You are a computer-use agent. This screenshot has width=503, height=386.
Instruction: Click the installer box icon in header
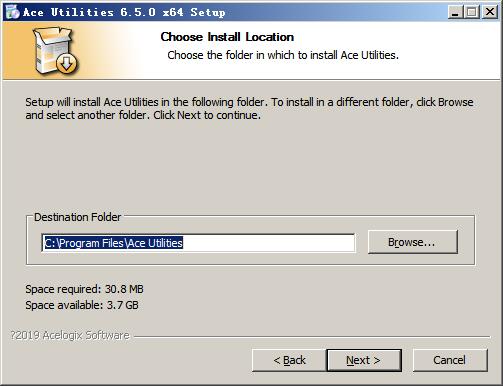click(55, 51)
